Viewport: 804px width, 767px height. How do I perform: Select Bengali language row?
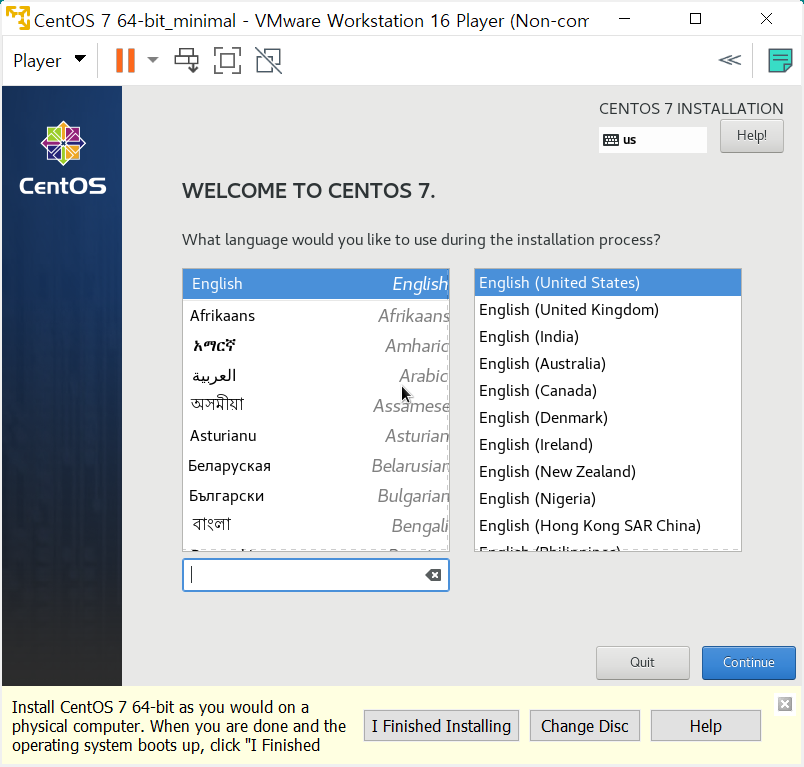316,525
